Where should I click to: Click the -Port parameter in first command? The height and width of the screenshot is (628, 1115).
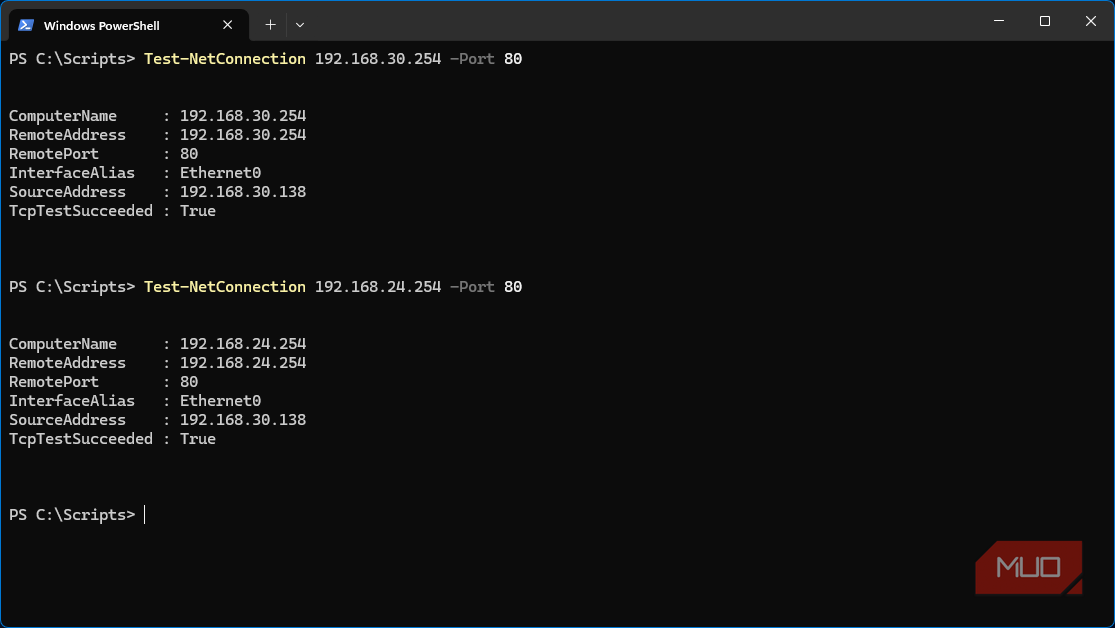pyautogui.click(x=472, y=58)
